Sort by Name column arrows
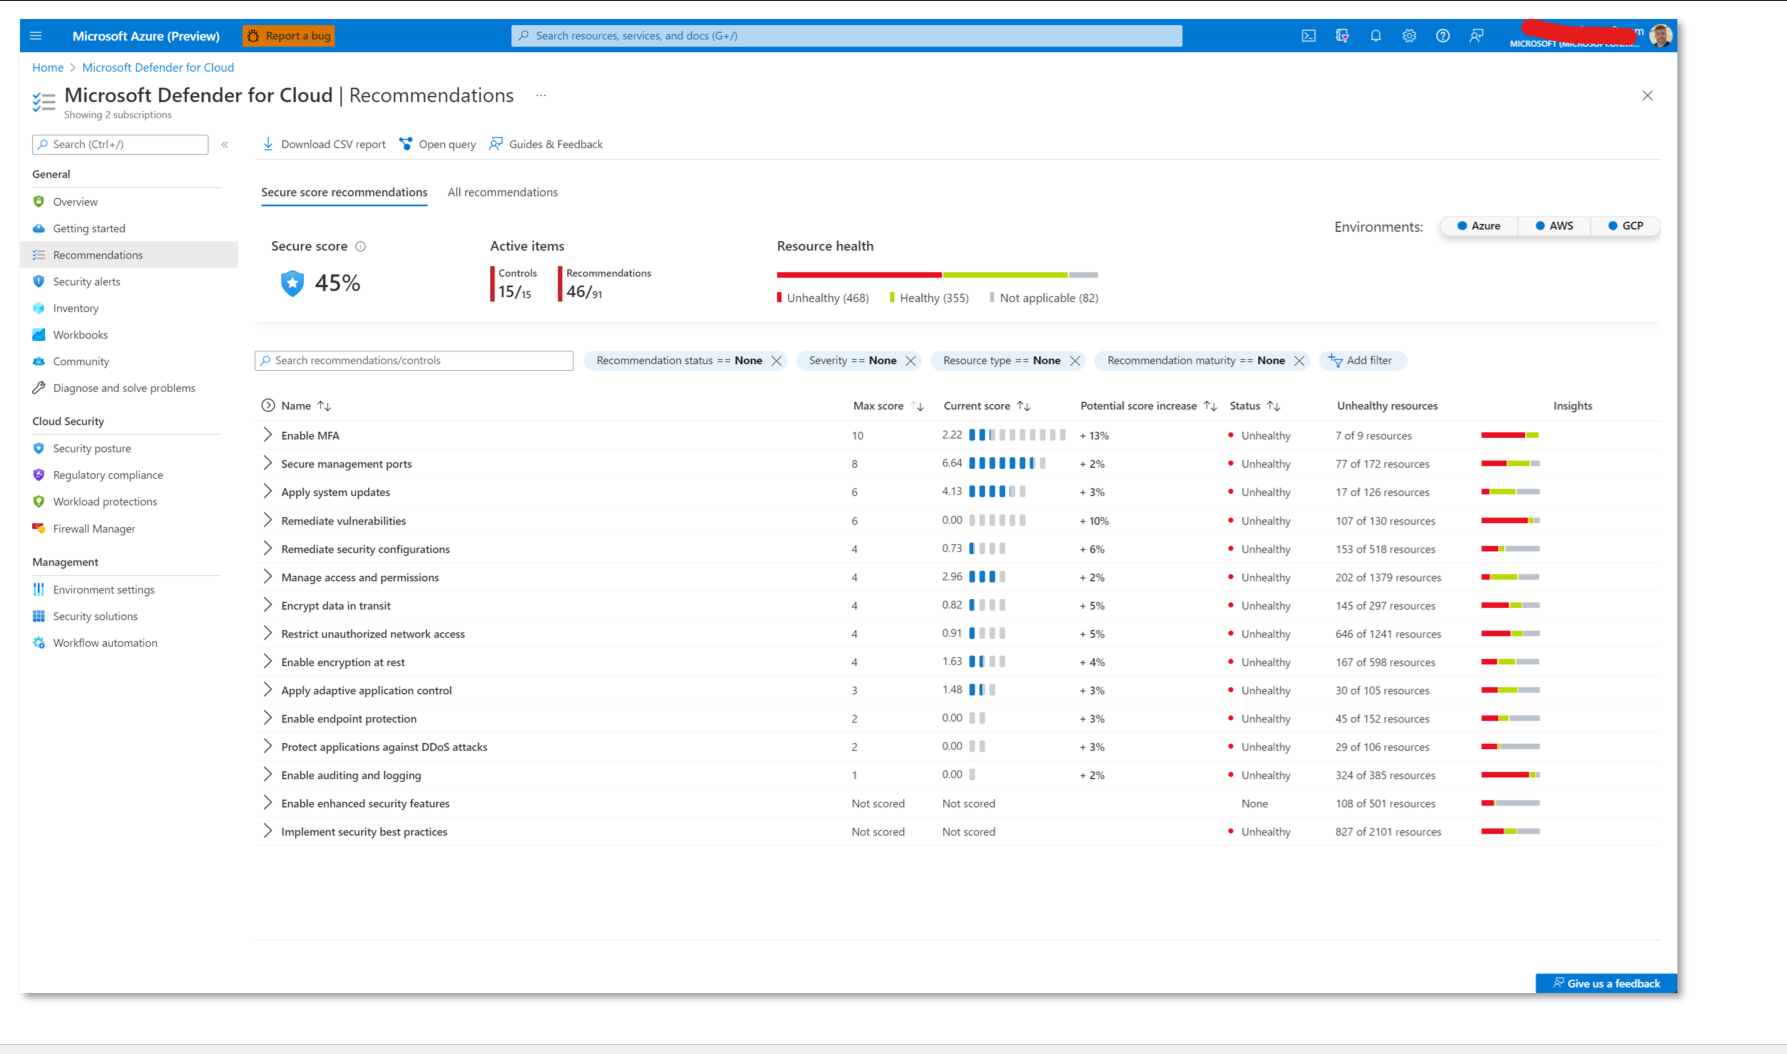1787x1054 pixels. (324, 406)
